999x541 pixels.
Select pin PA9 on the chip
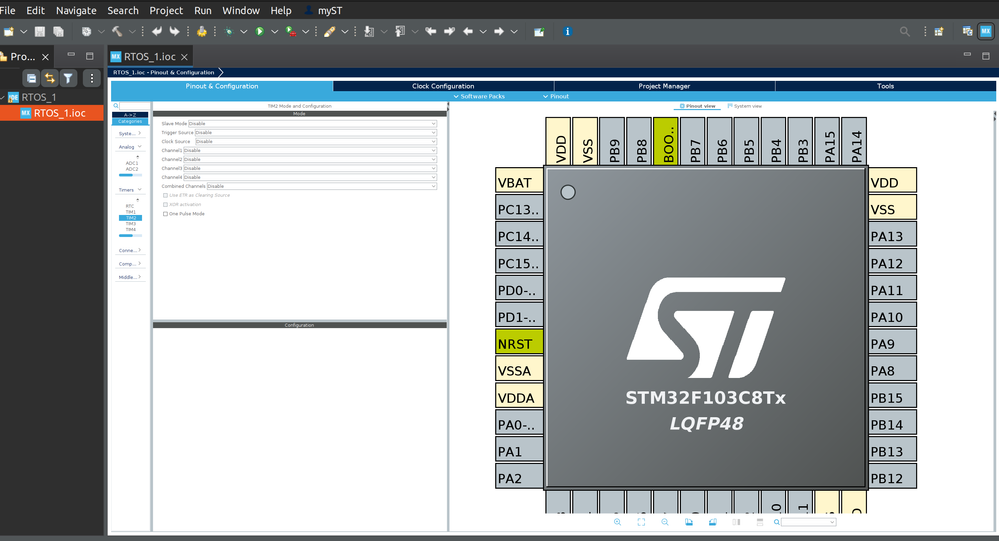pyautogui.click(x=891, y=344)
